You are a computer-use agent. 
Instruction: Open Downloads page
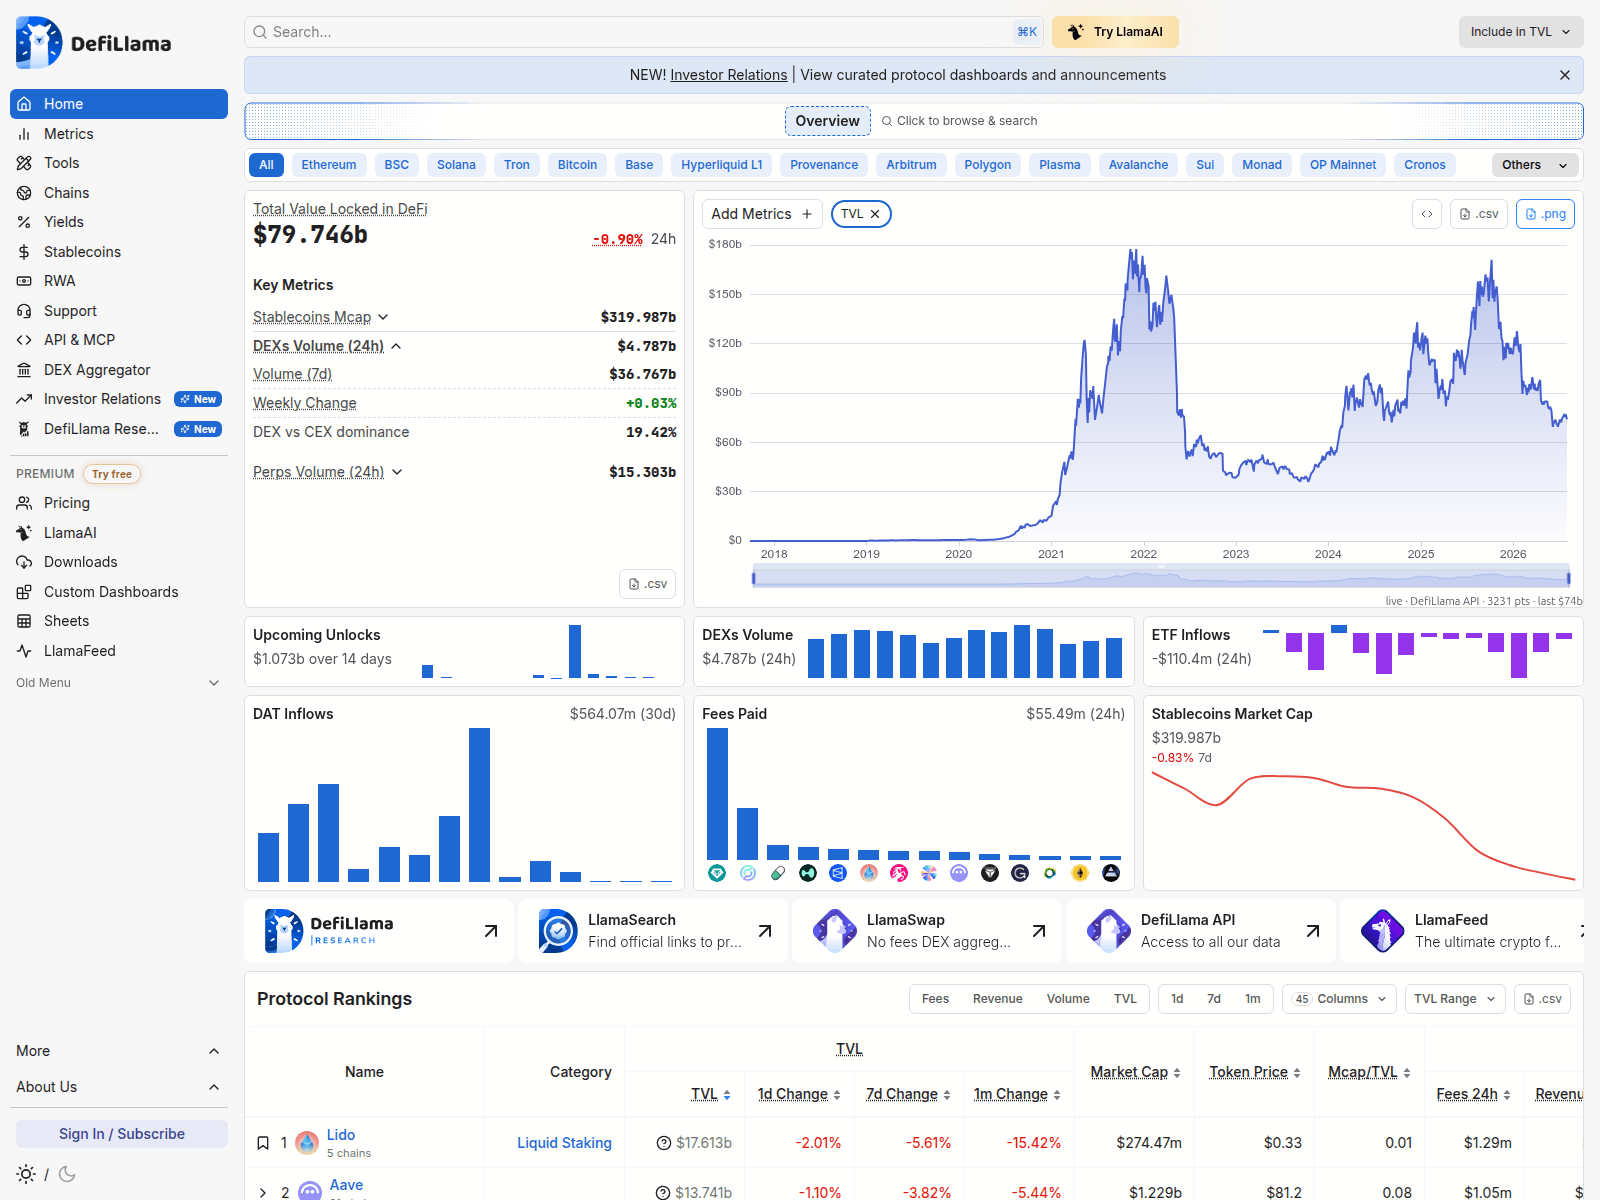point(119,562)
